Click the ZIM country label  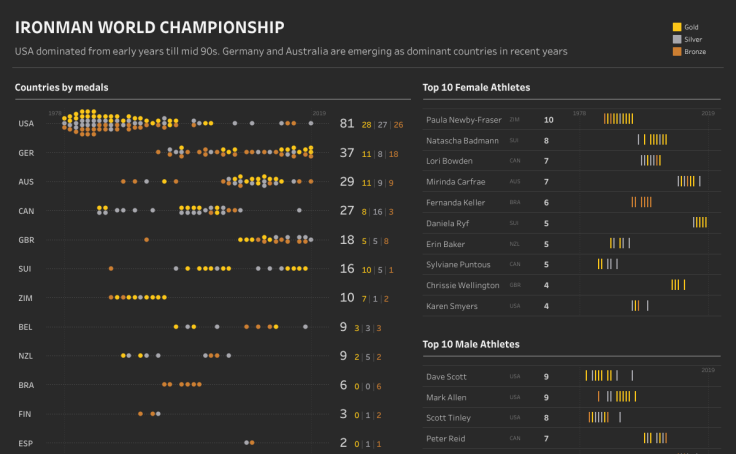[x=26, y=298]
